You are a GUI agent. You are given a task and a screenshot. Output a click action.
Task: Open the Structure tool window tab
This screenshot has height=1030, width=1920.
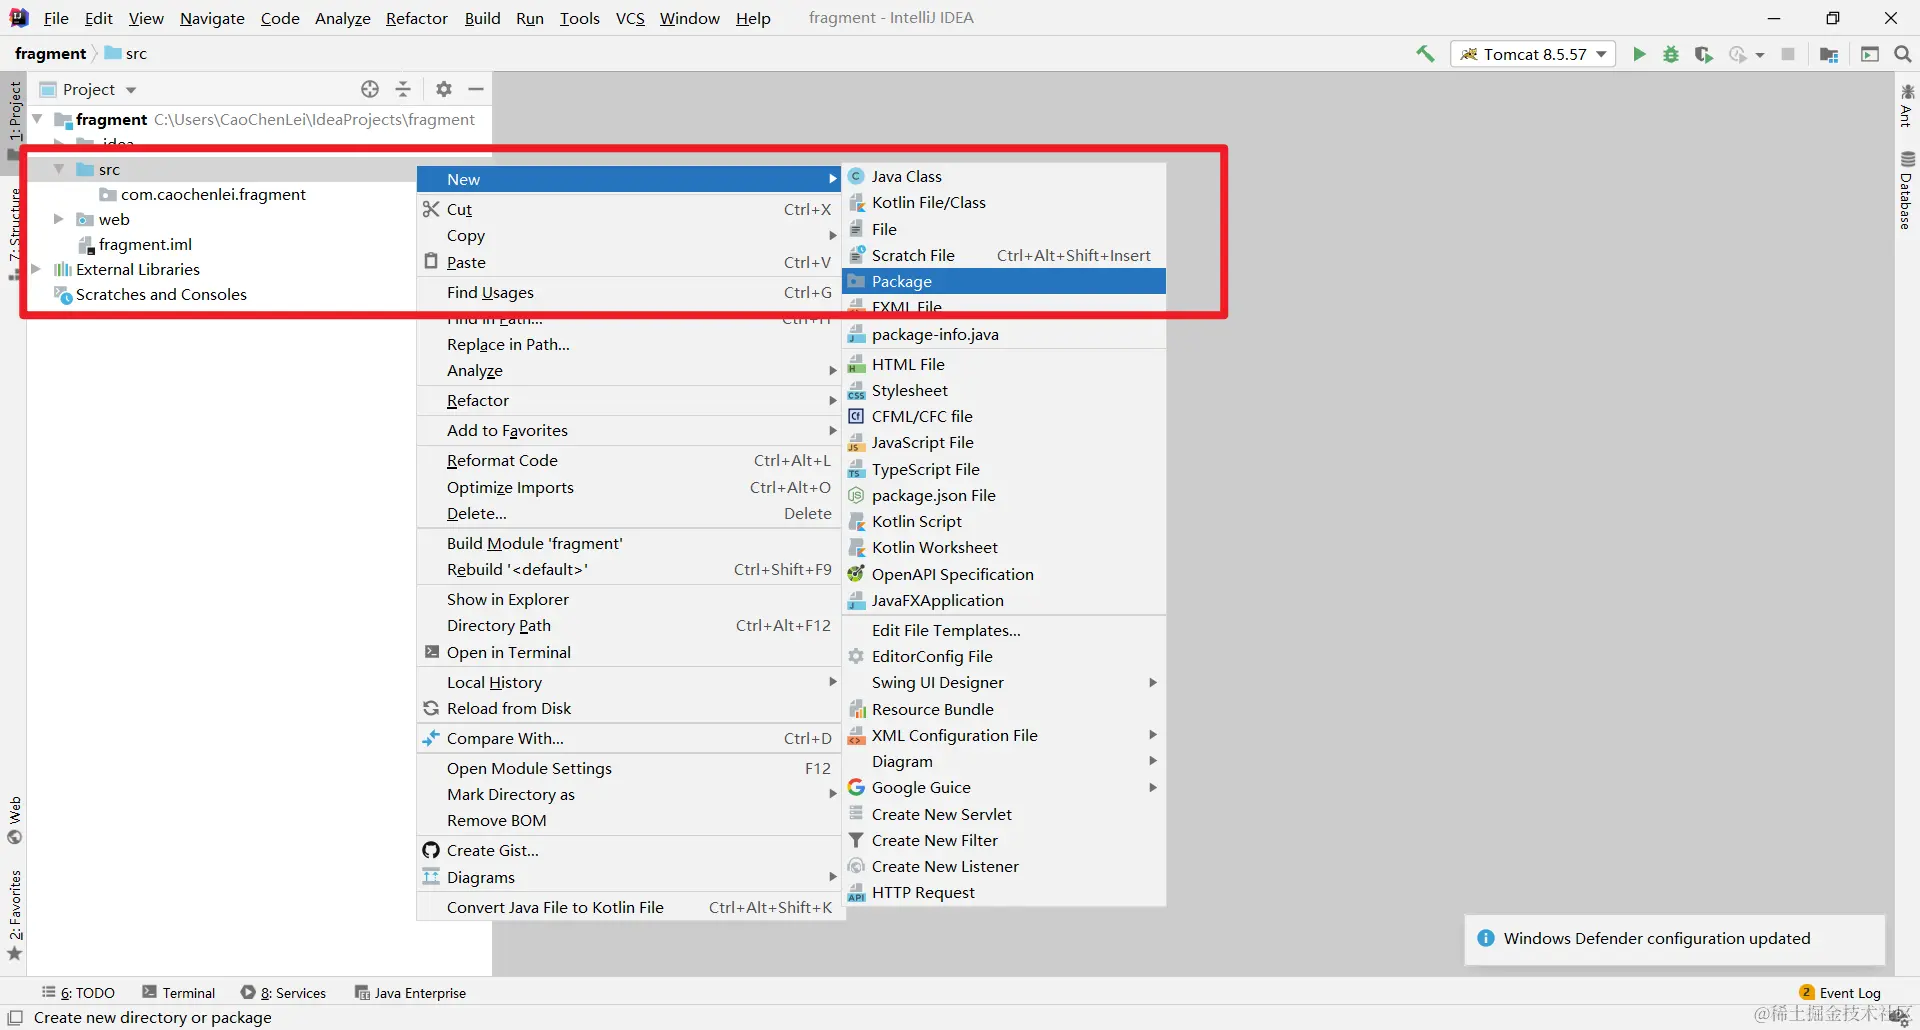[14, 233]
